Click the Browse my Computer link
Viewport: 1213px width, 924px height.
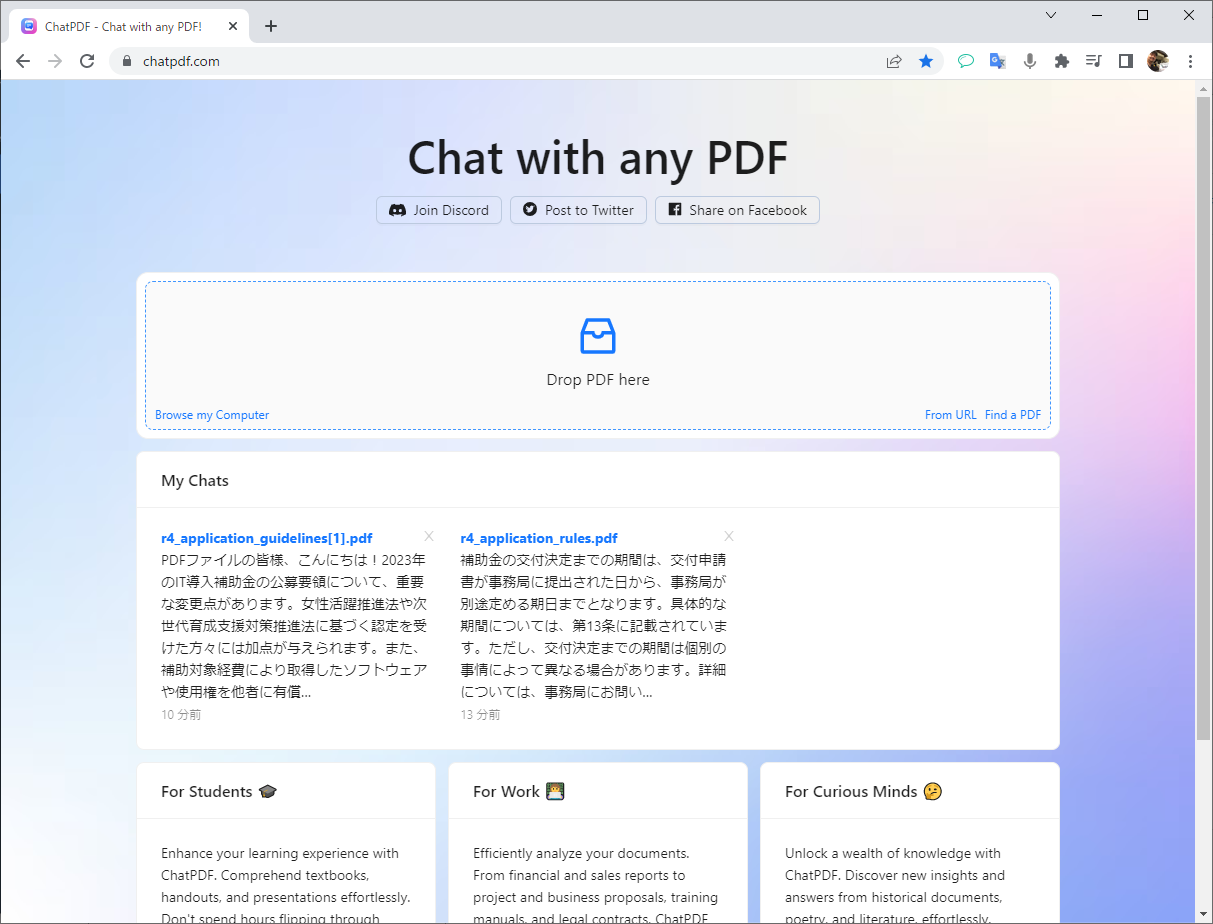212,415
